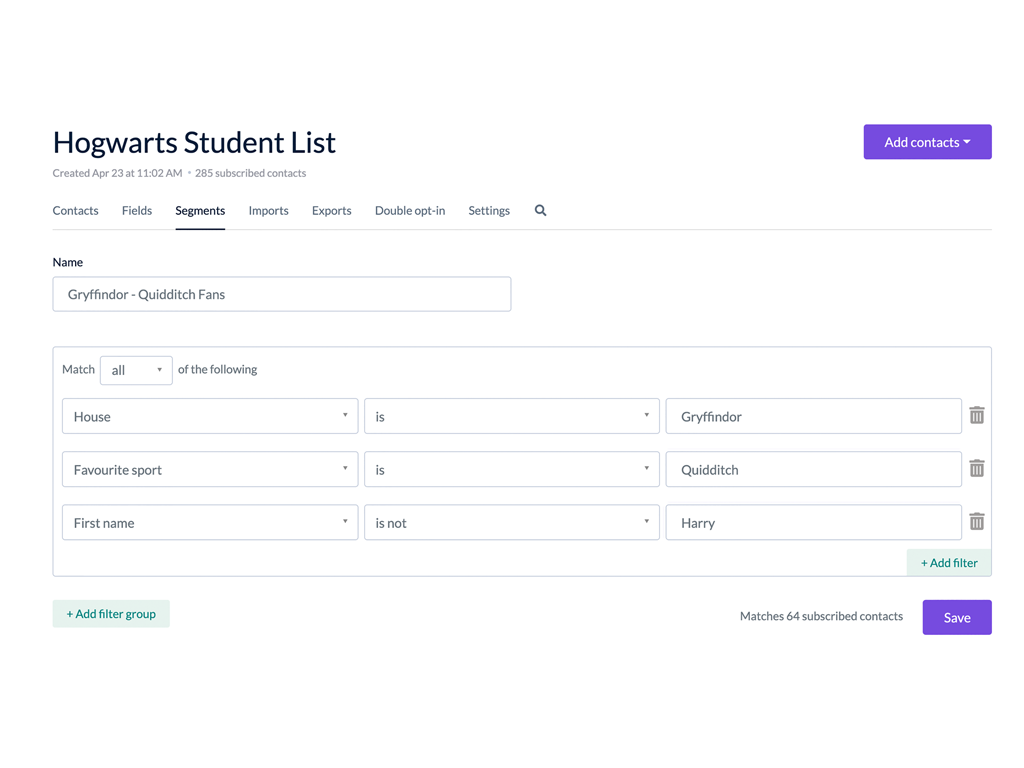The height and width of the screenshot is (768, 1024).
Task: Click the segment Name input field
Action: 281,294
